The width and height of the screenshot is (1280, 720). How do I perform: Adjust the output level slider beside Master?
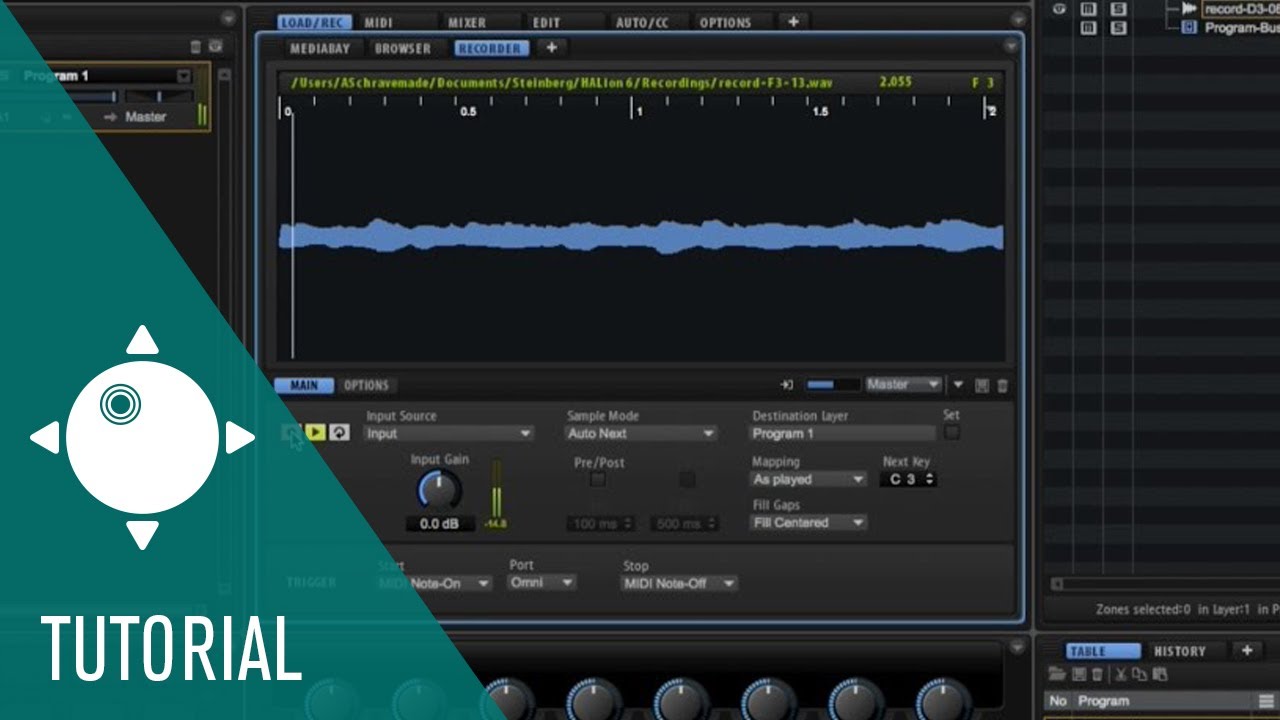833,385
